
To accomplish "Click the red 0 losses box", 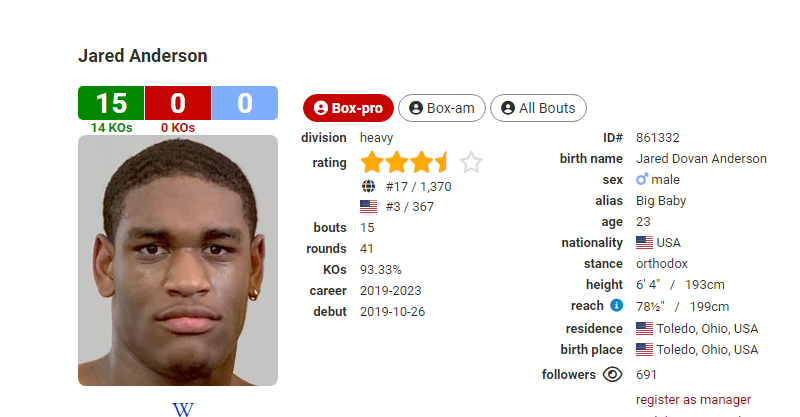I will click(178, 103).
